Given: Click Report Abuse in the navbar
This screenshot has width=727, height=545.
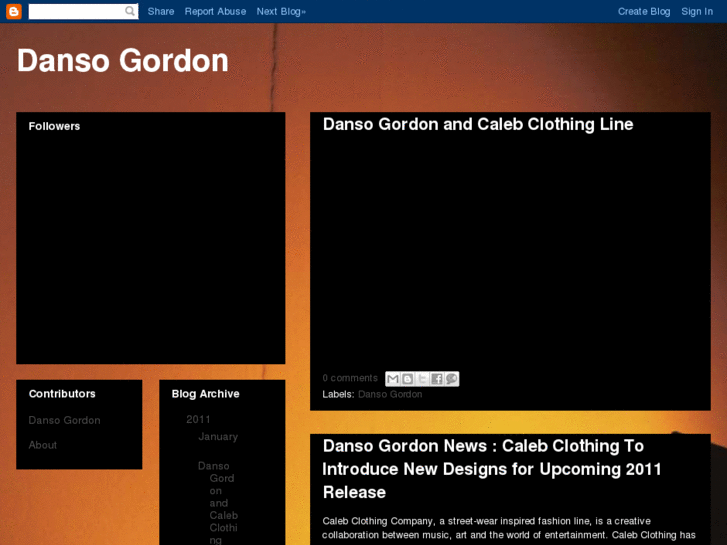Looking at the screenshot, I should (215, 12).
